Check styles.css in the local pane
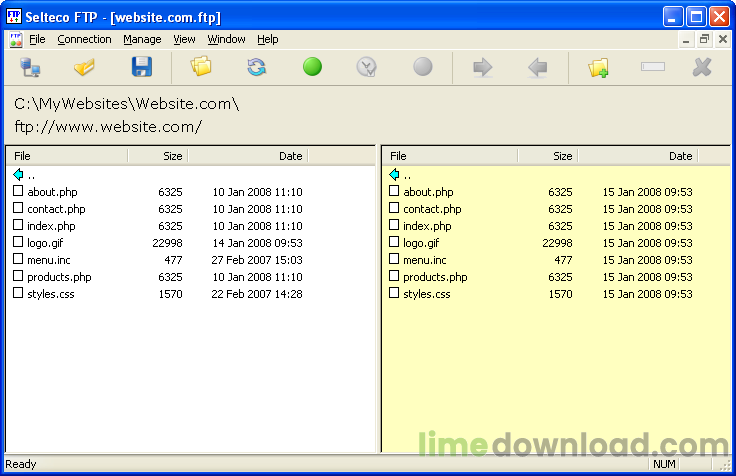 (18, 293)
